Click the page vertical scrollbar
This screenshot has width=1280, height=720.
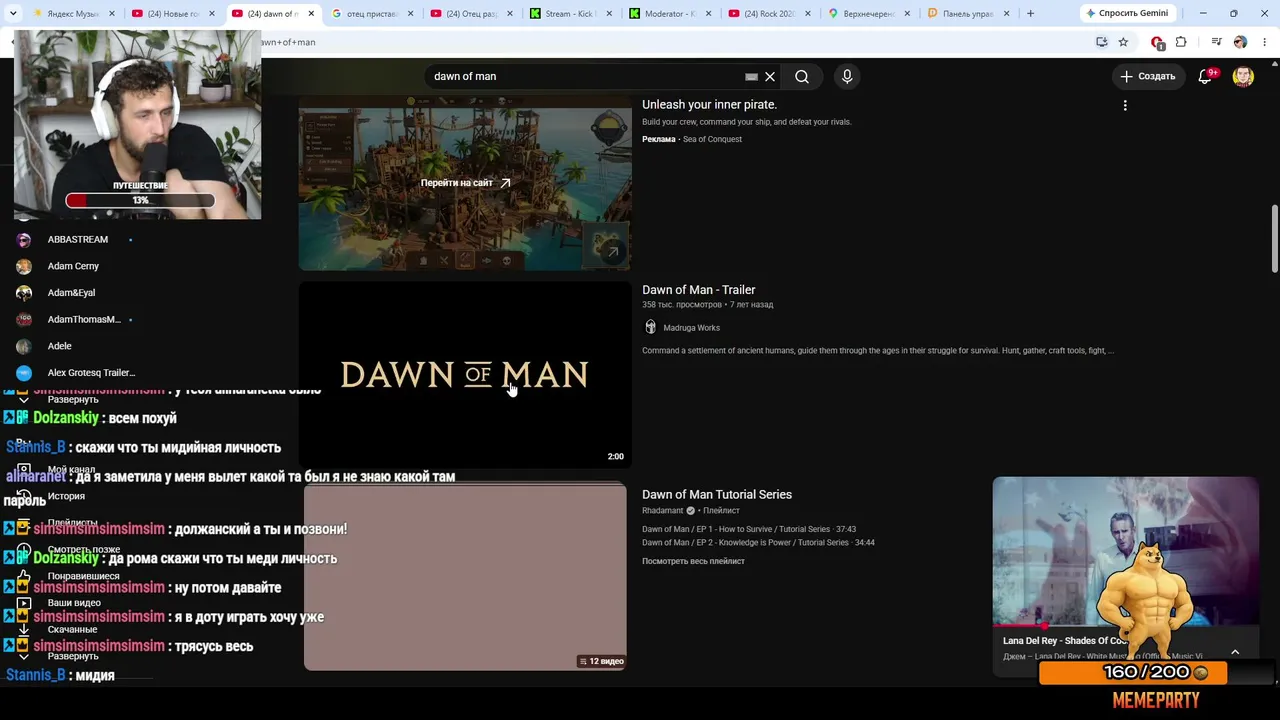(x=1274, y=238)
